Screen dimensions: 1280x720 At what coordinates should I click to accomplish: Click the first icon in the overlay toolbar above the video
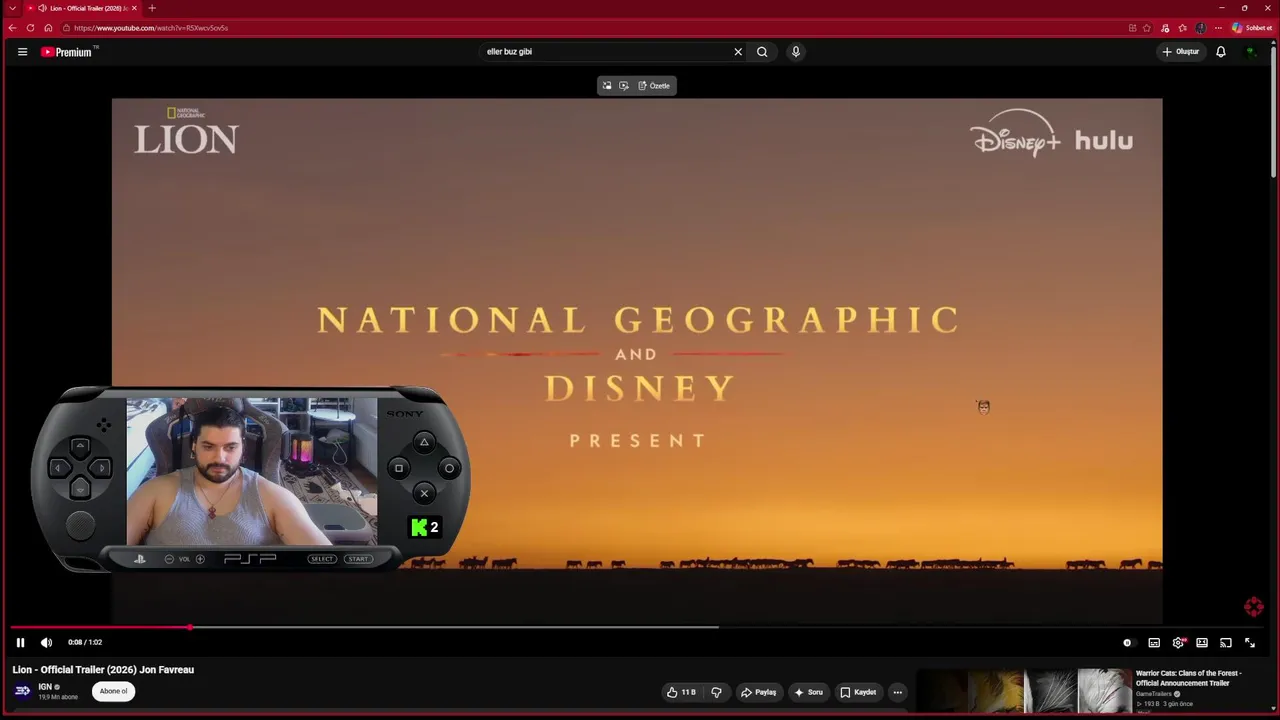coord(607,86)
